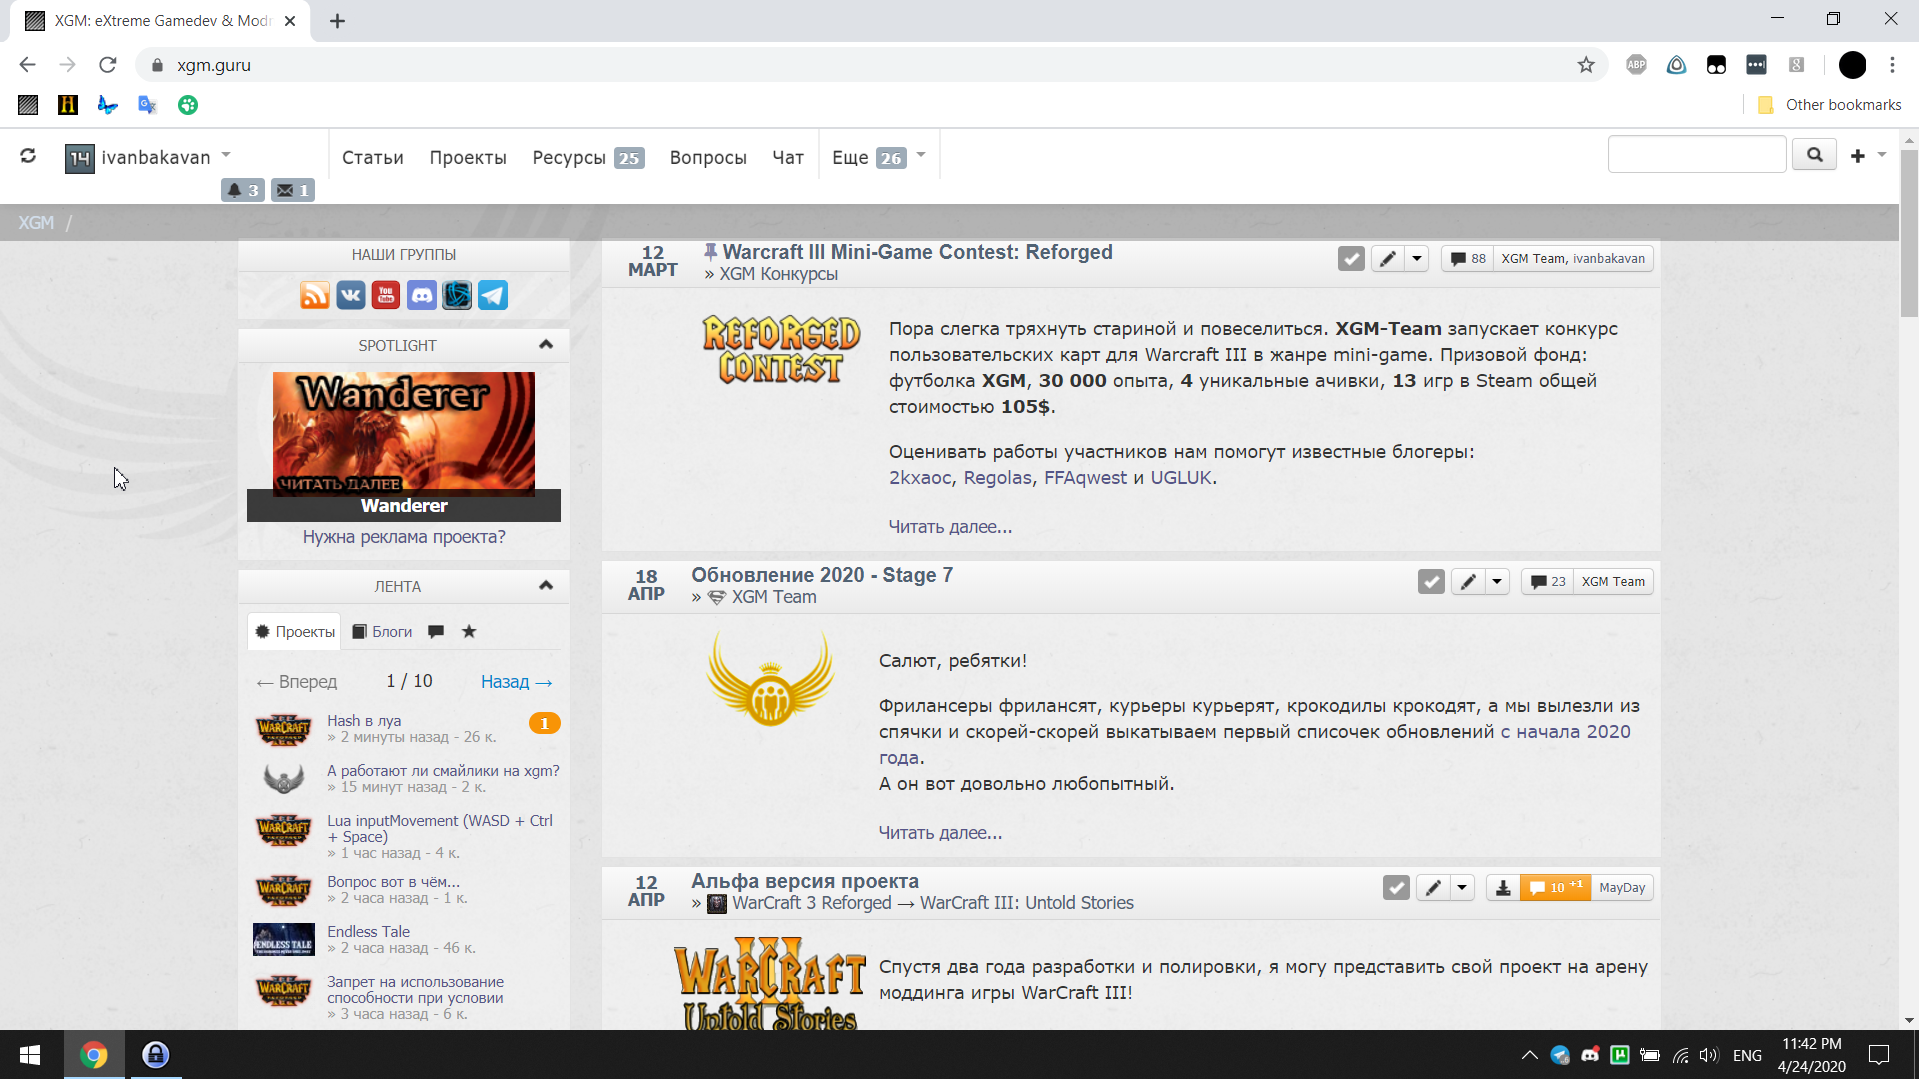1919x1079 pixels.
Task: Open edit dropdown on Альфа версия post
Action: 1462,888
